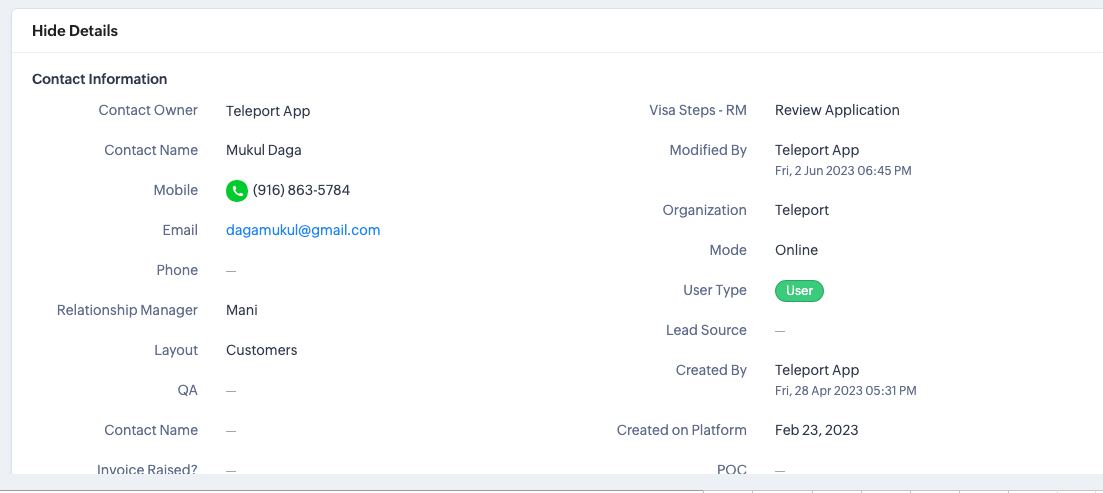
Task: Click the contact name Mukul Daga
Action: pyautogui.click(x=263, y=150)
